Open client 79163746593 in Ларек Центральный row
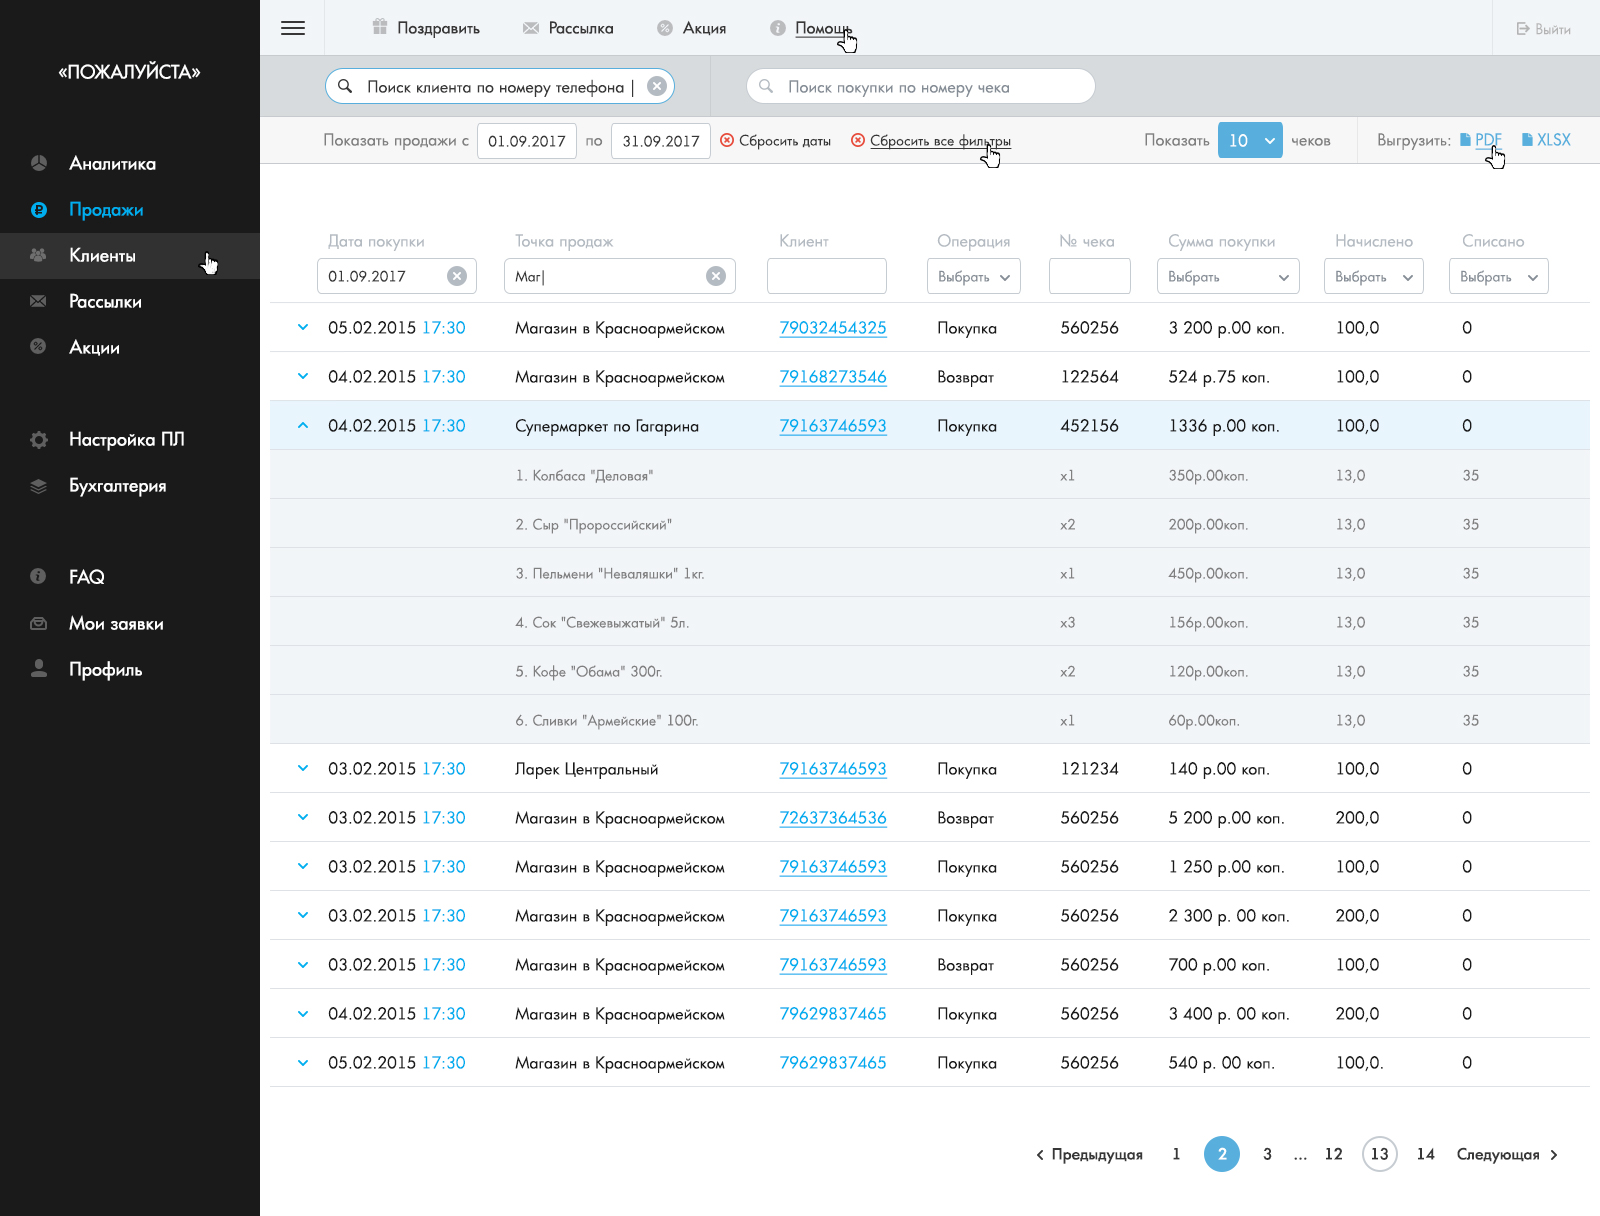This screenshot has height=1216, width=1600. point(833,769)
